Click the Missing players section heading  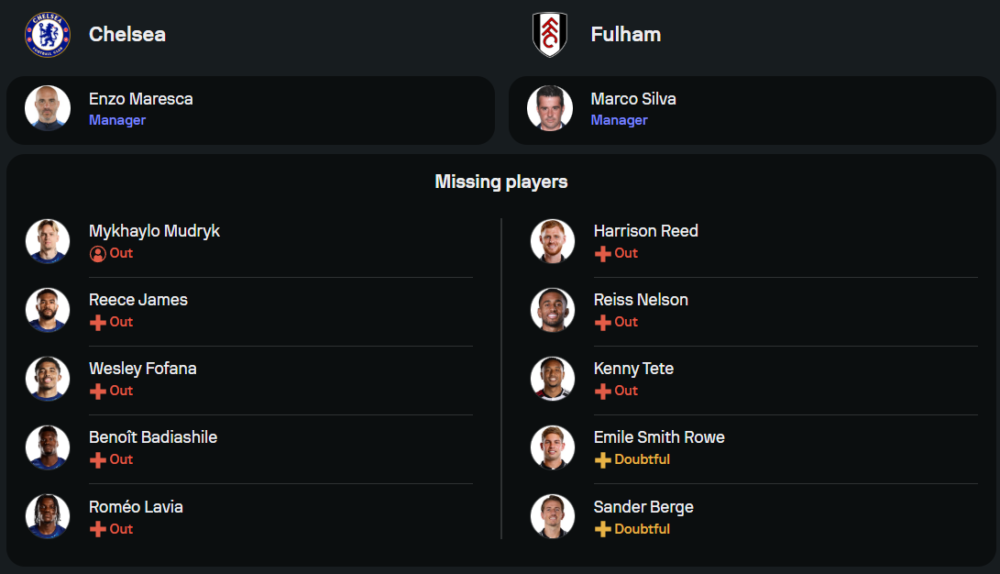point(501,182)
